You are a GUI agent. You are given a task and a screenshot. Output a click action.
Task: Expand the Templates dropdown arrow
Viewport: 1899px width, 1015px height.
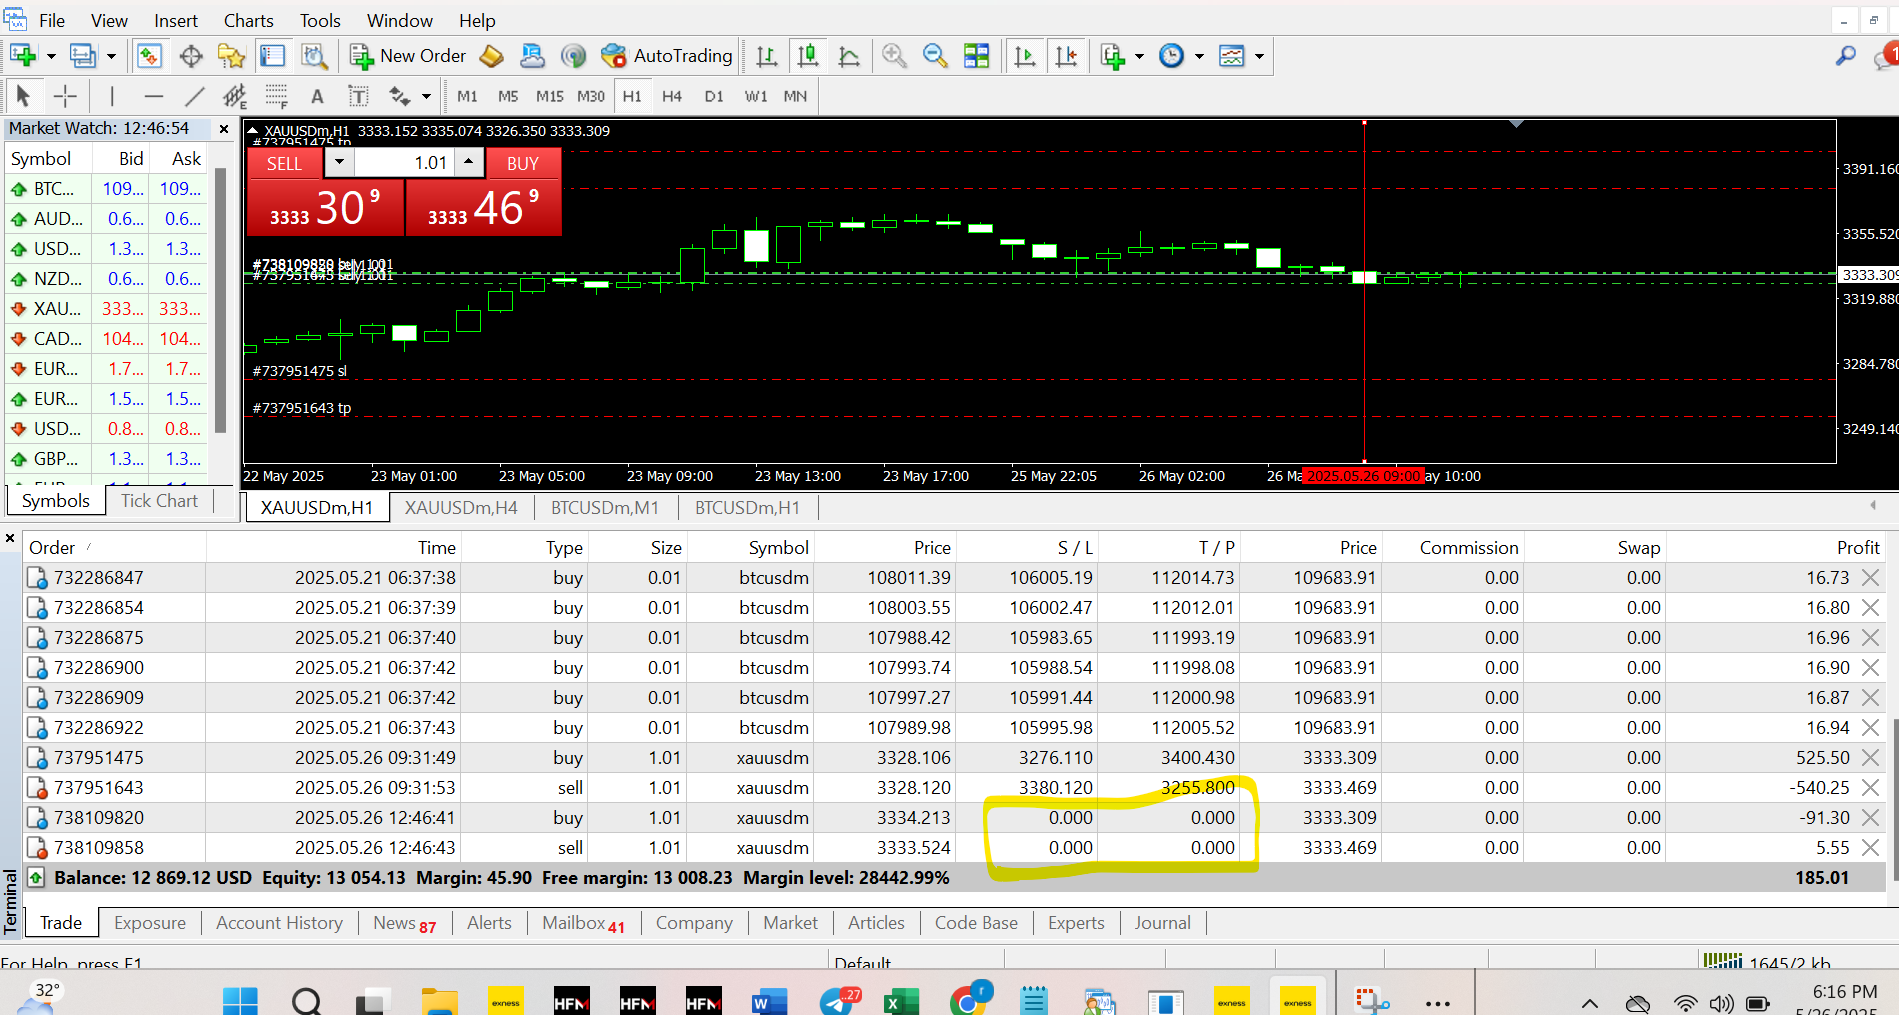click(x=1259, y=56)
